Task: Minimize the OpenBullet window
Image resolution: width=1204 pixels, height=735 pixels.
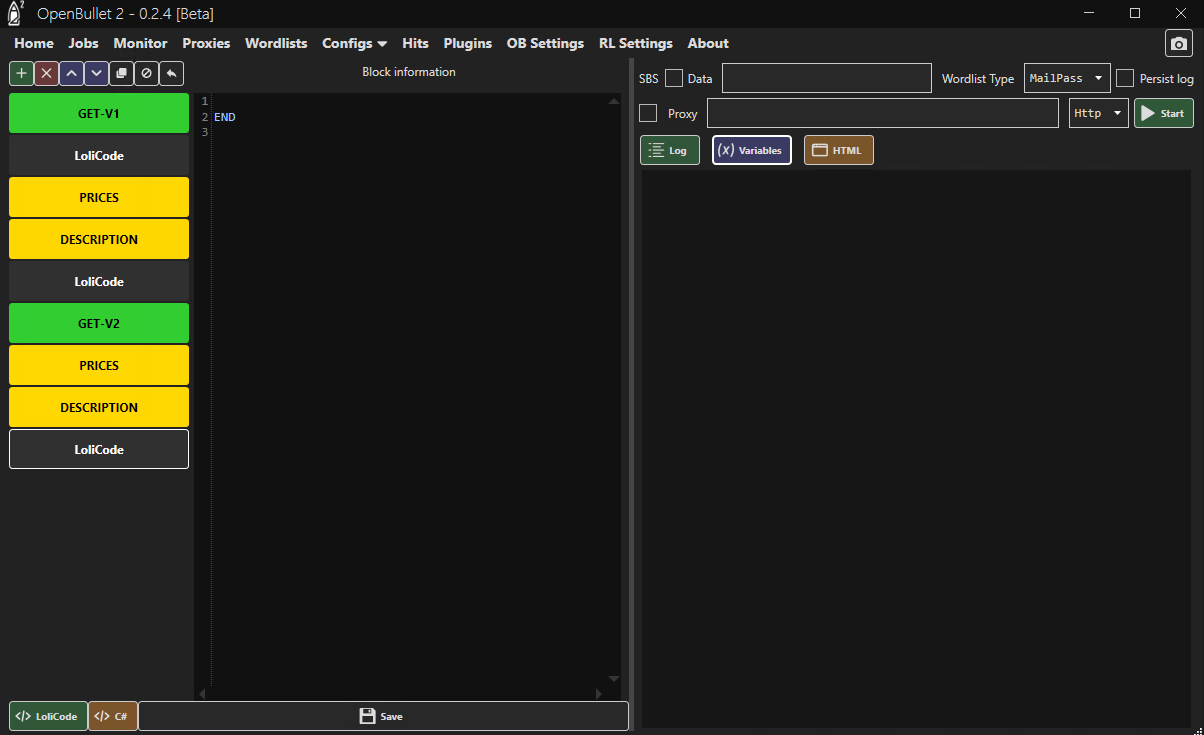Action: 1089,13
